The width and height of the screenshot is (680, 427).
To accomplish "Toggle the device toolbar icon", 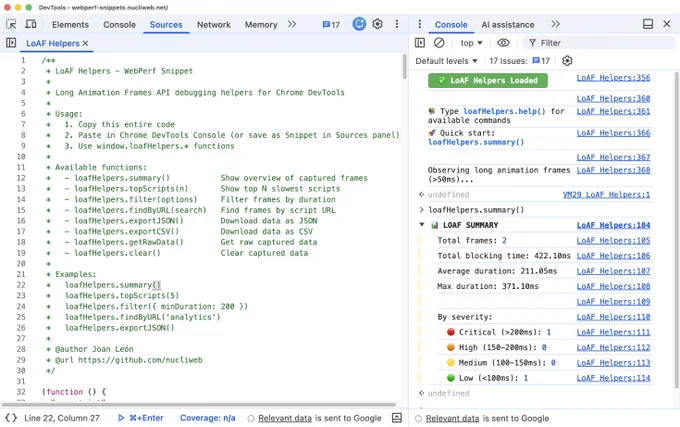I will (x=31, y=24).
